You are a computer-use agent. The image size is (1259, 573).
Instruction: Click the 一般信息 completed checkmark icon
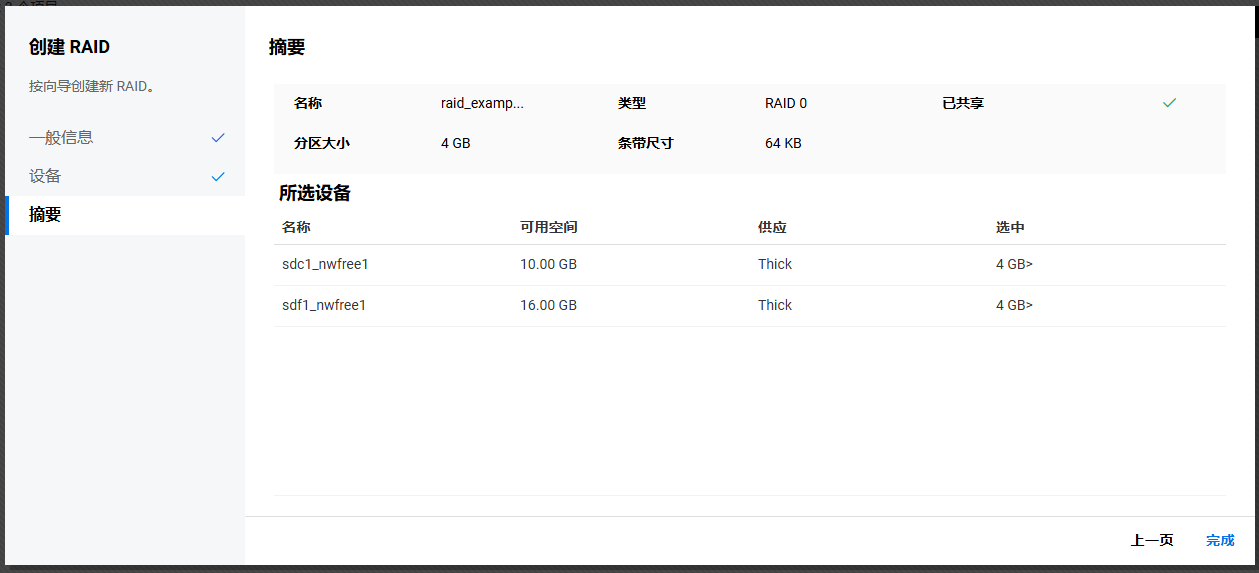[218, 138]
